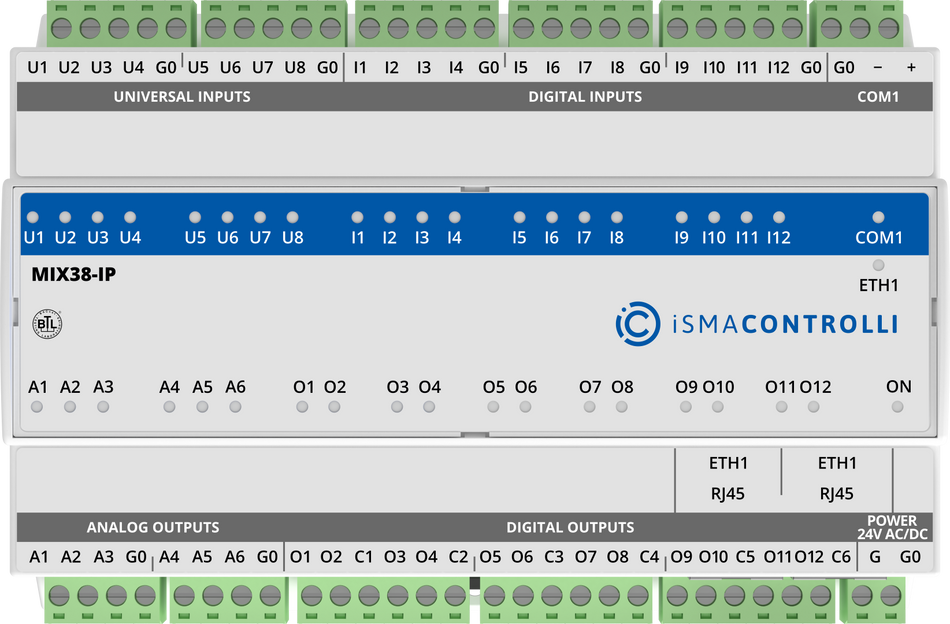Click the MIX38-IP model name
Viewport: 950px width, 624px height.
click(74, 274)
